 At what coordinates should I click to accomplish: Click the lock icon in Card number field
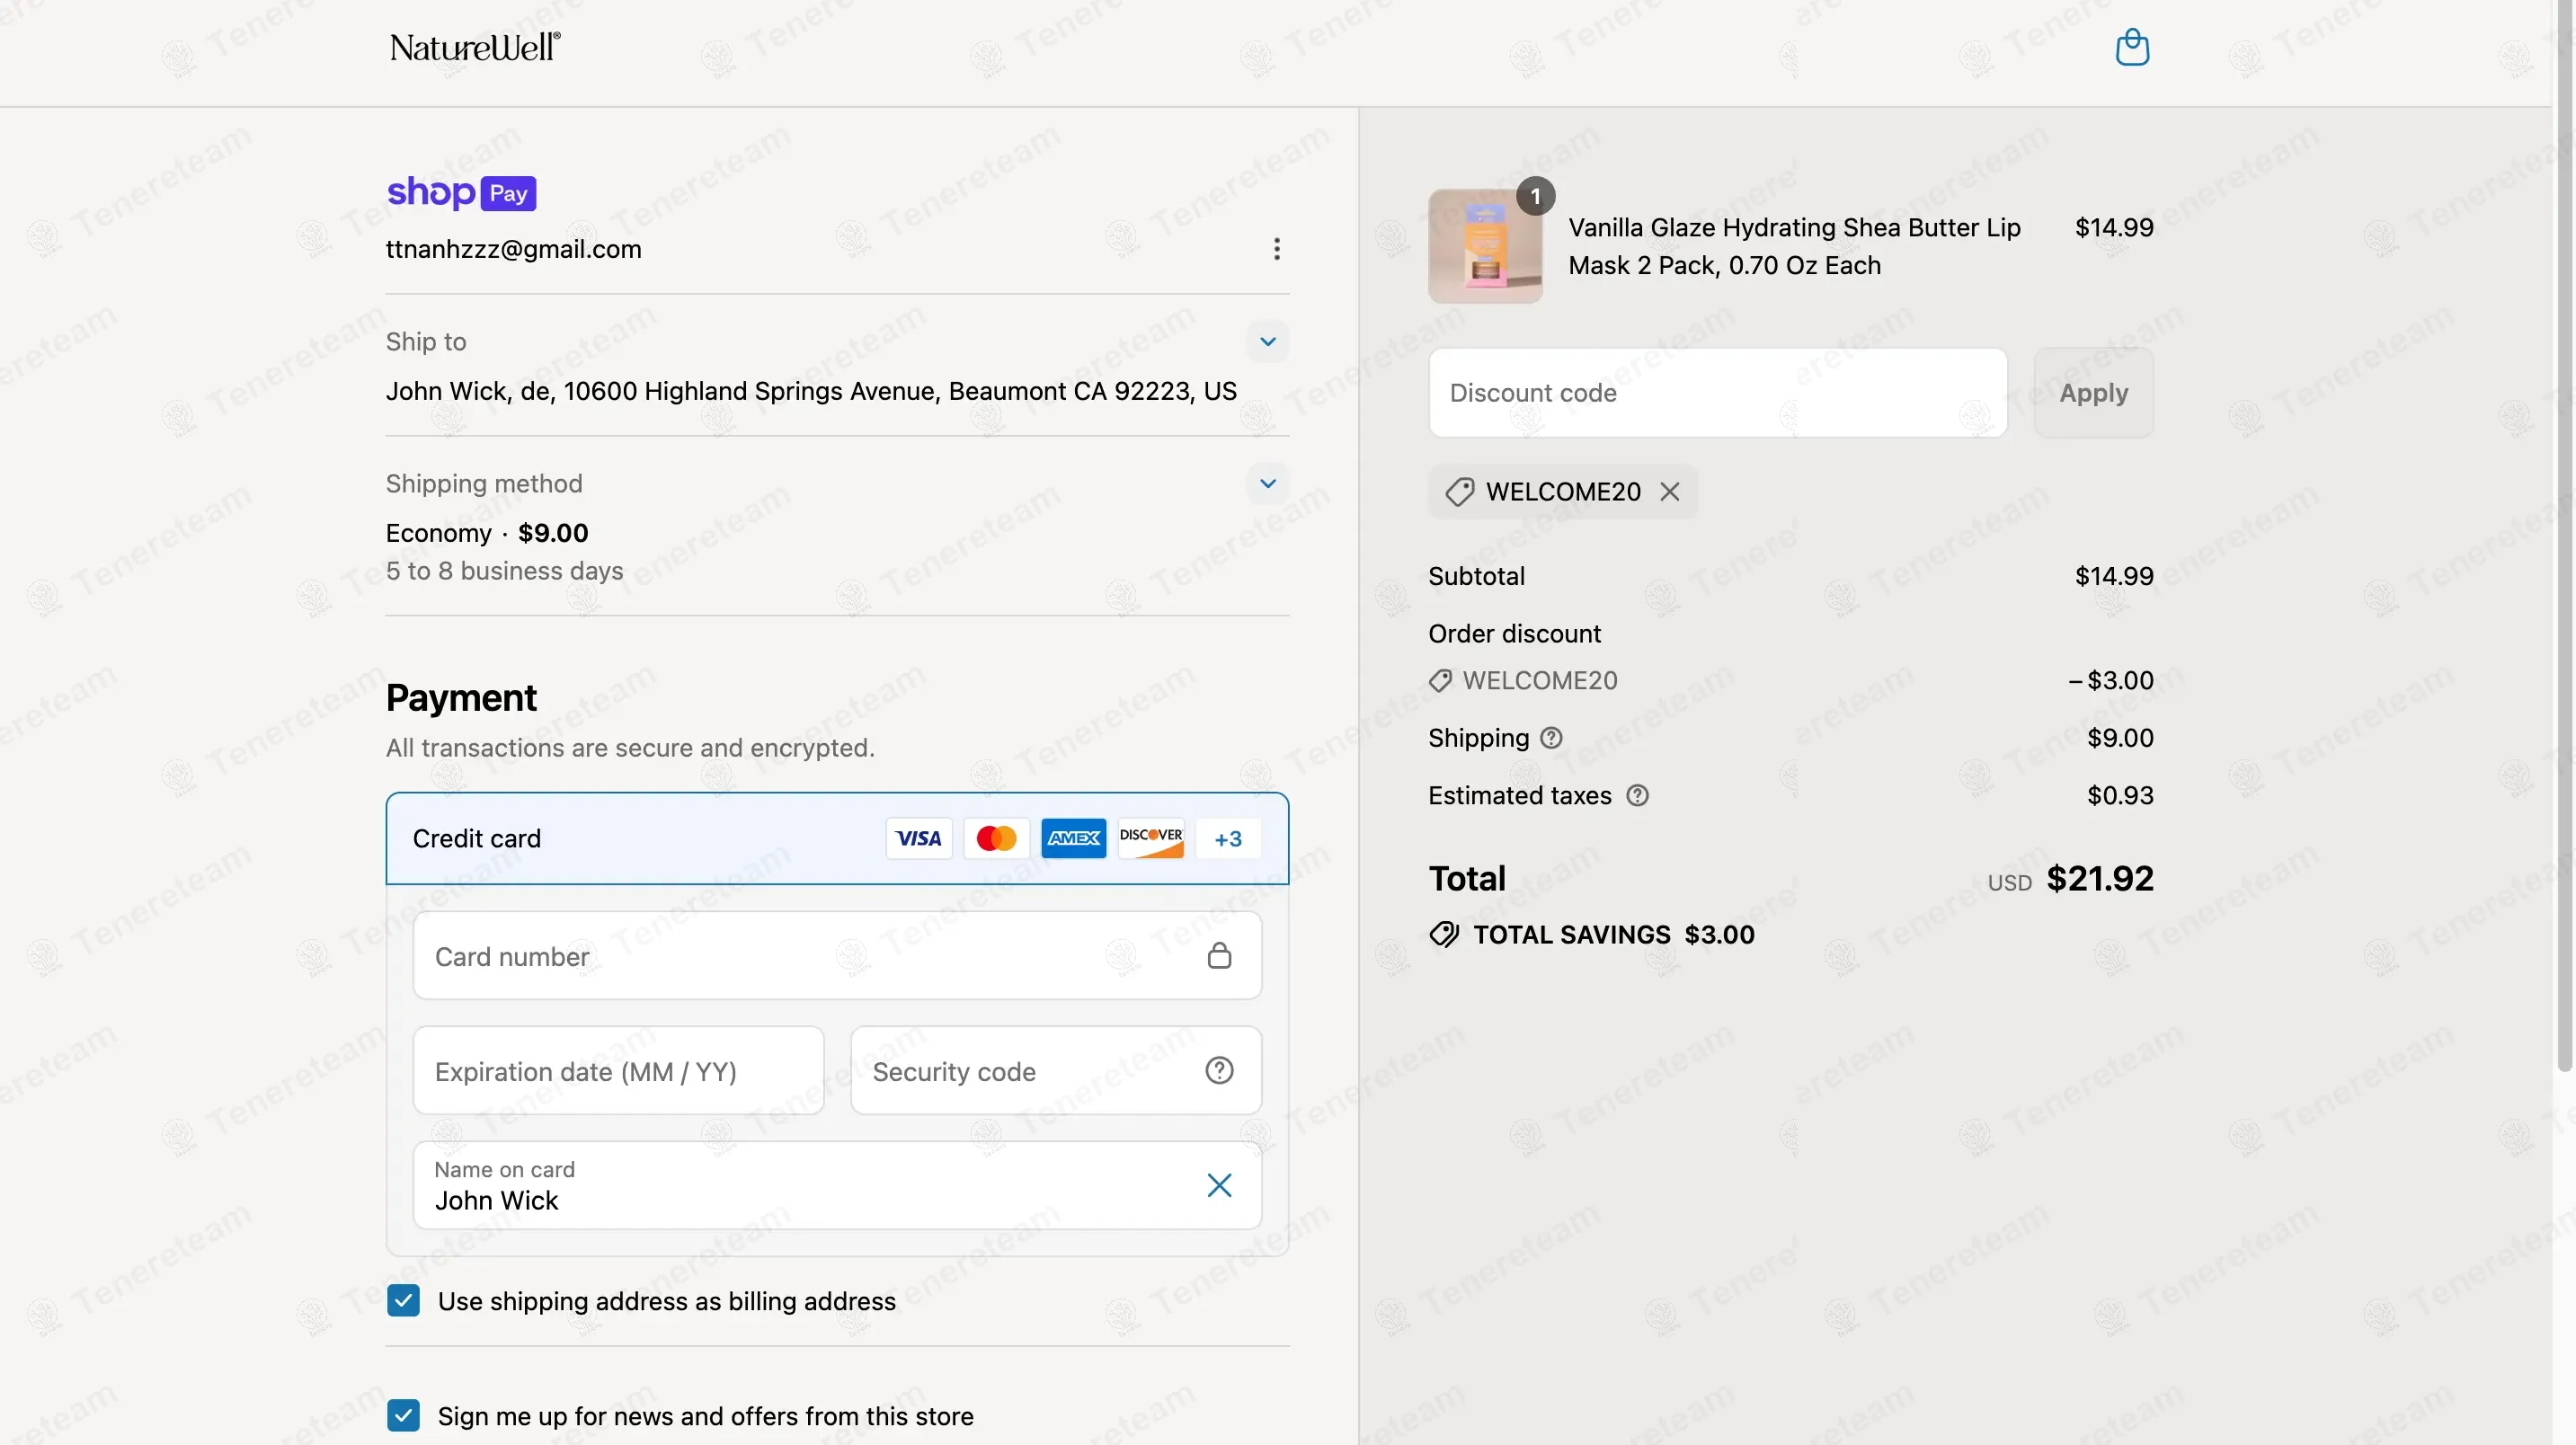point(1219,955)
